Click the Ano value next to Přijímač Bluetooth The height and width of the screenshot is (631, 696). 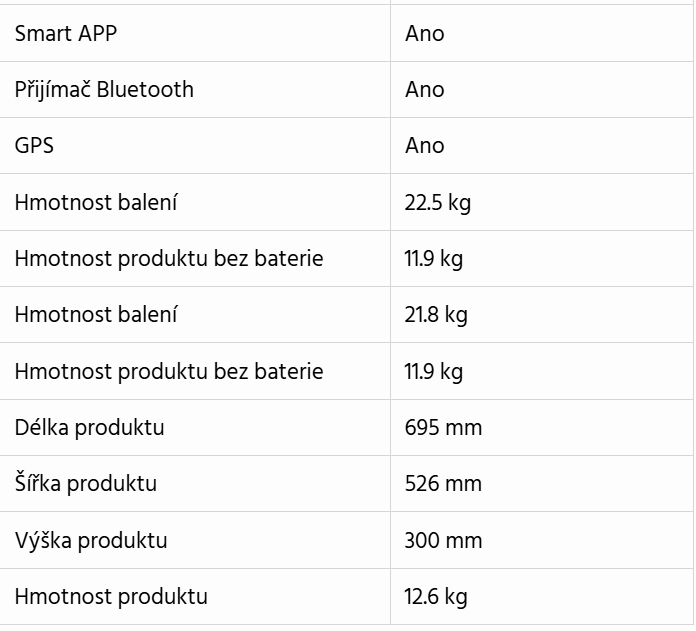coord(424,90)
